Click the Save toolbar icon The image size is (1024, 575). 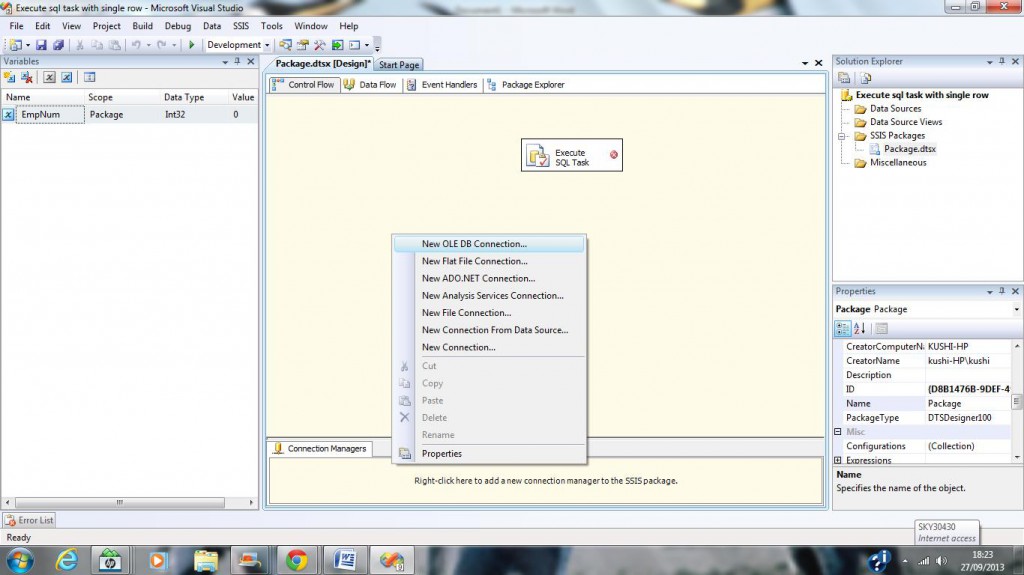pos(41,45)
